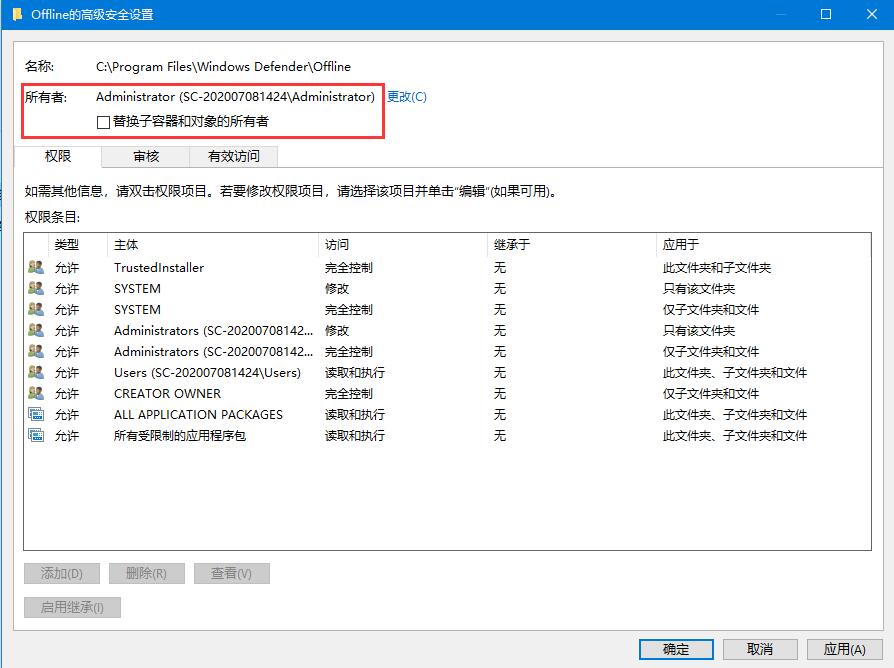Select the CREATOR OWNER permission entry row
Viewport: 894px width, 668px height.
tap(200, 393)
